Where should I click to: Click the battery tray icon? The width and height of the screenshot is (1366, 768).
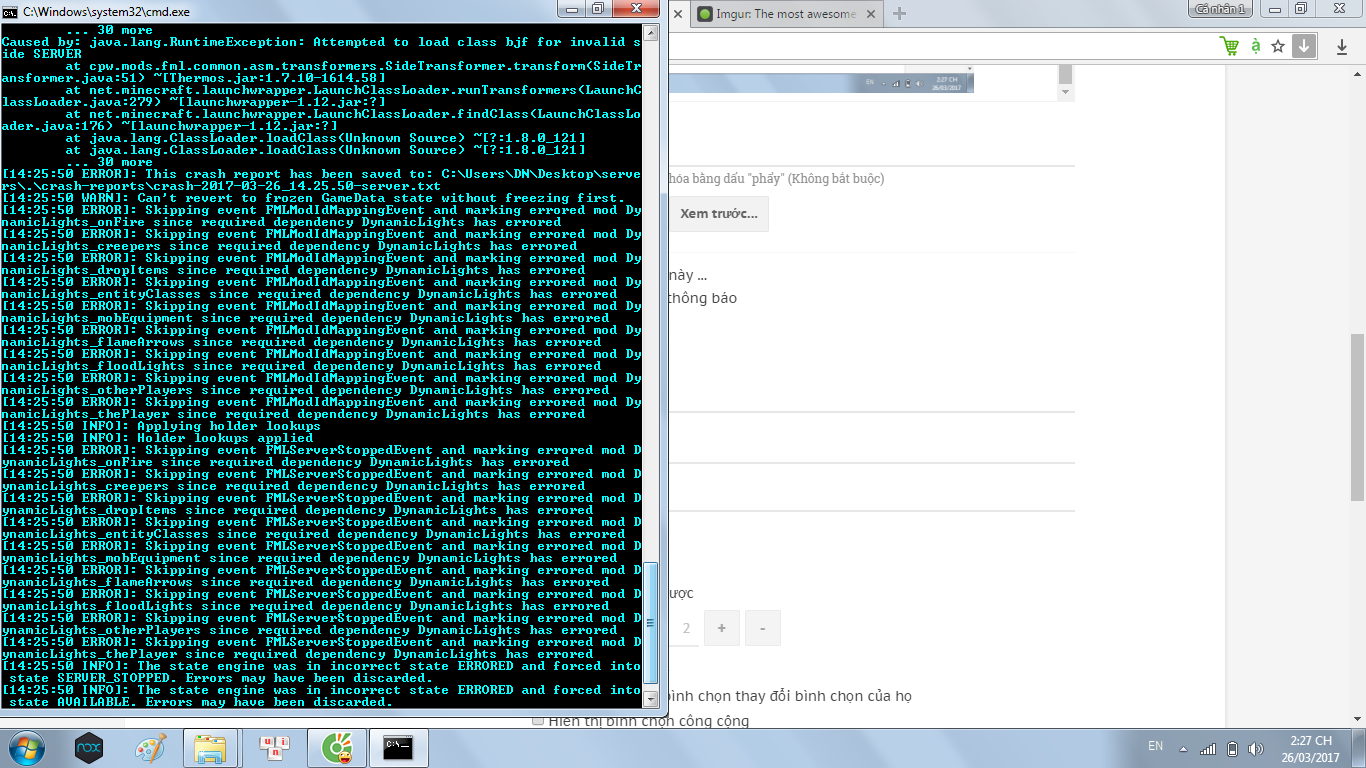[x=1232, y=748]
